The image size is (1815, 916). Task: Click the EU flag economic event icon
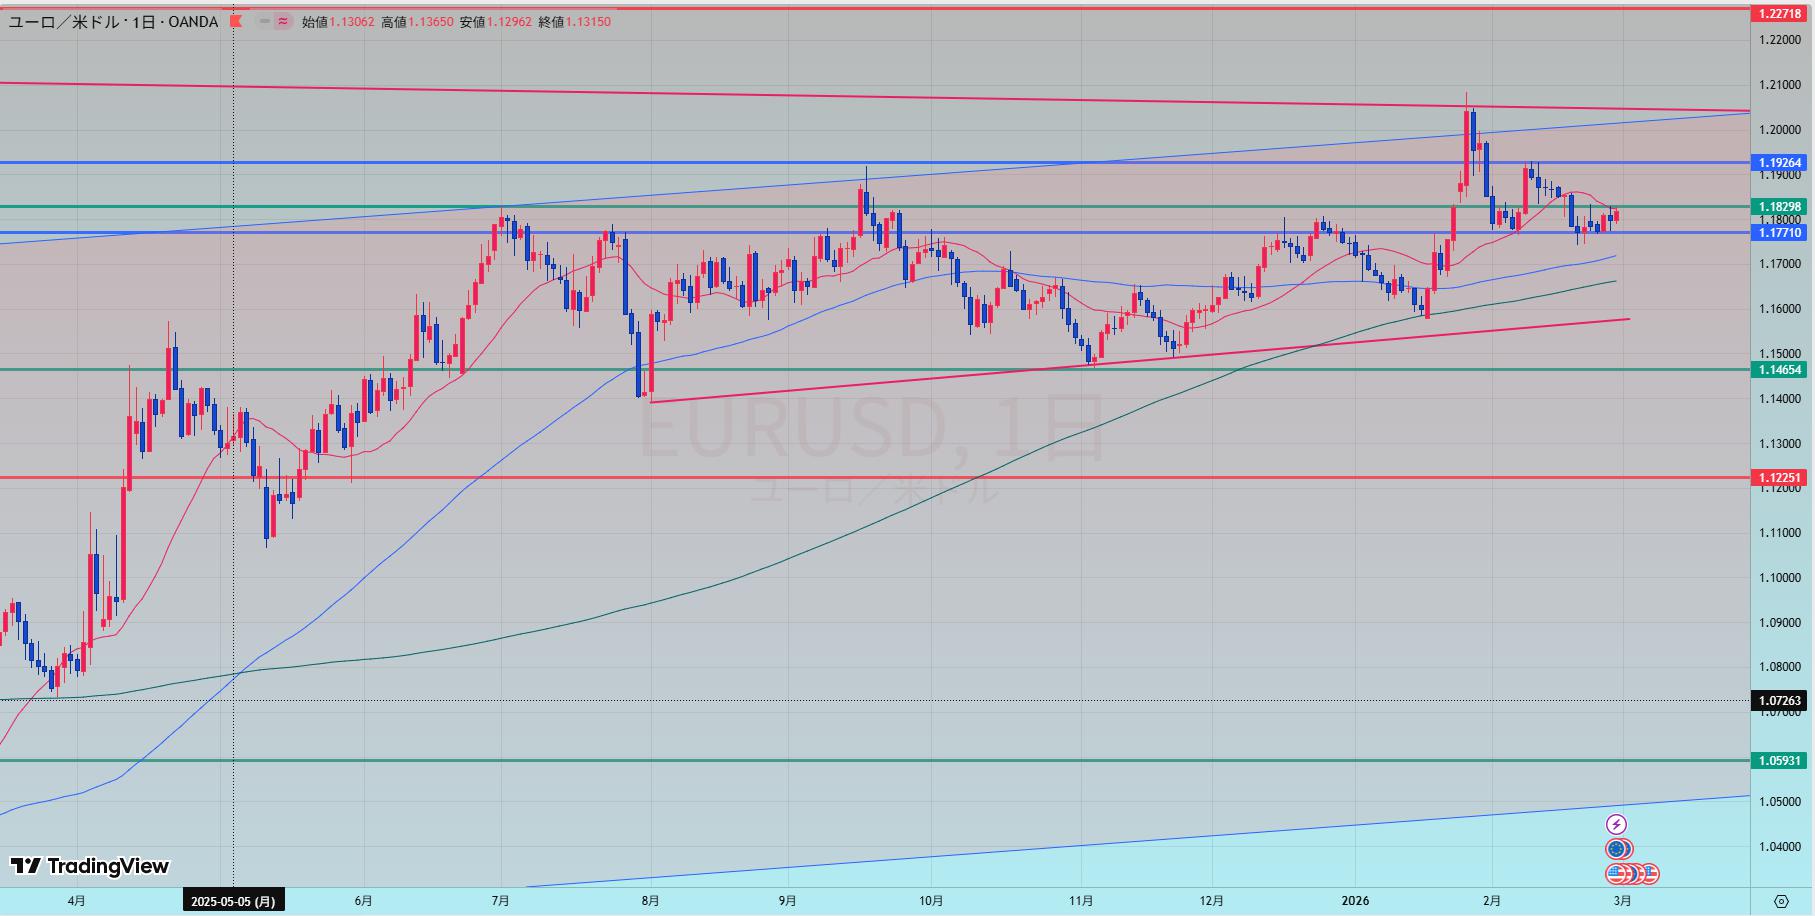1616,849
